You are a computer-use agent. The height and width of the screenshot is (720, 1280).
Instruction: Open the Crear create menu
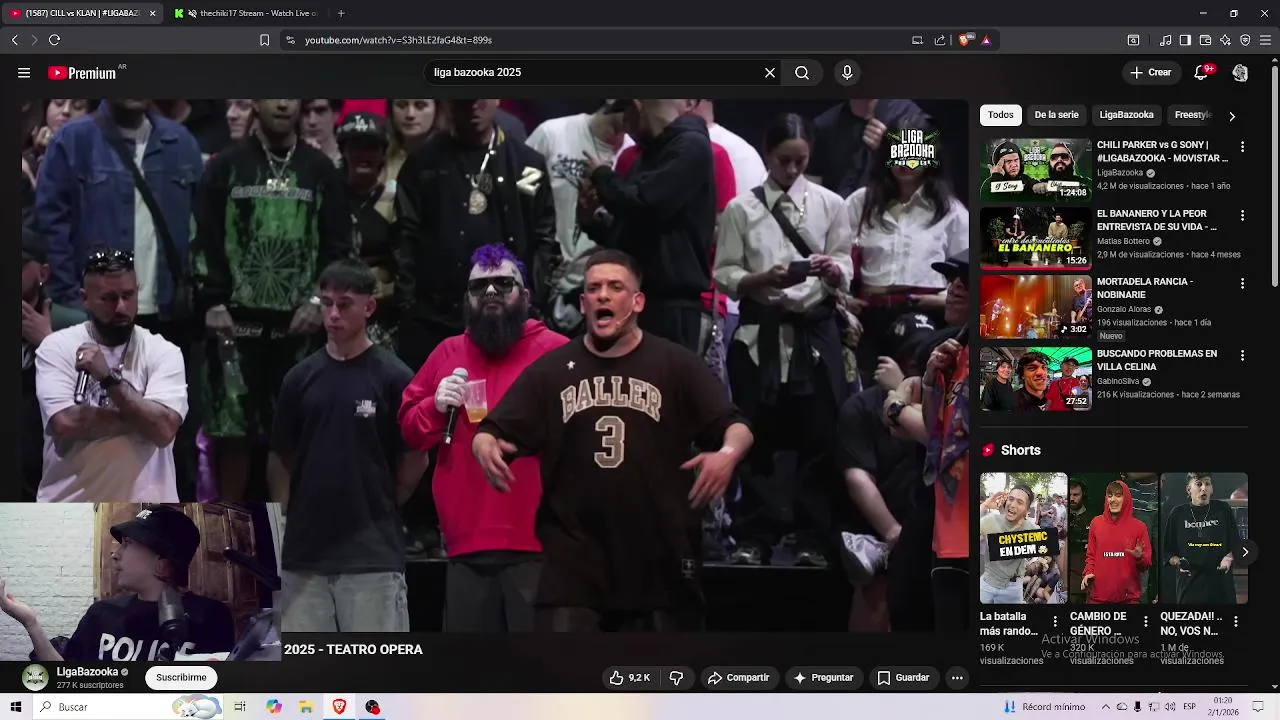1150,73
